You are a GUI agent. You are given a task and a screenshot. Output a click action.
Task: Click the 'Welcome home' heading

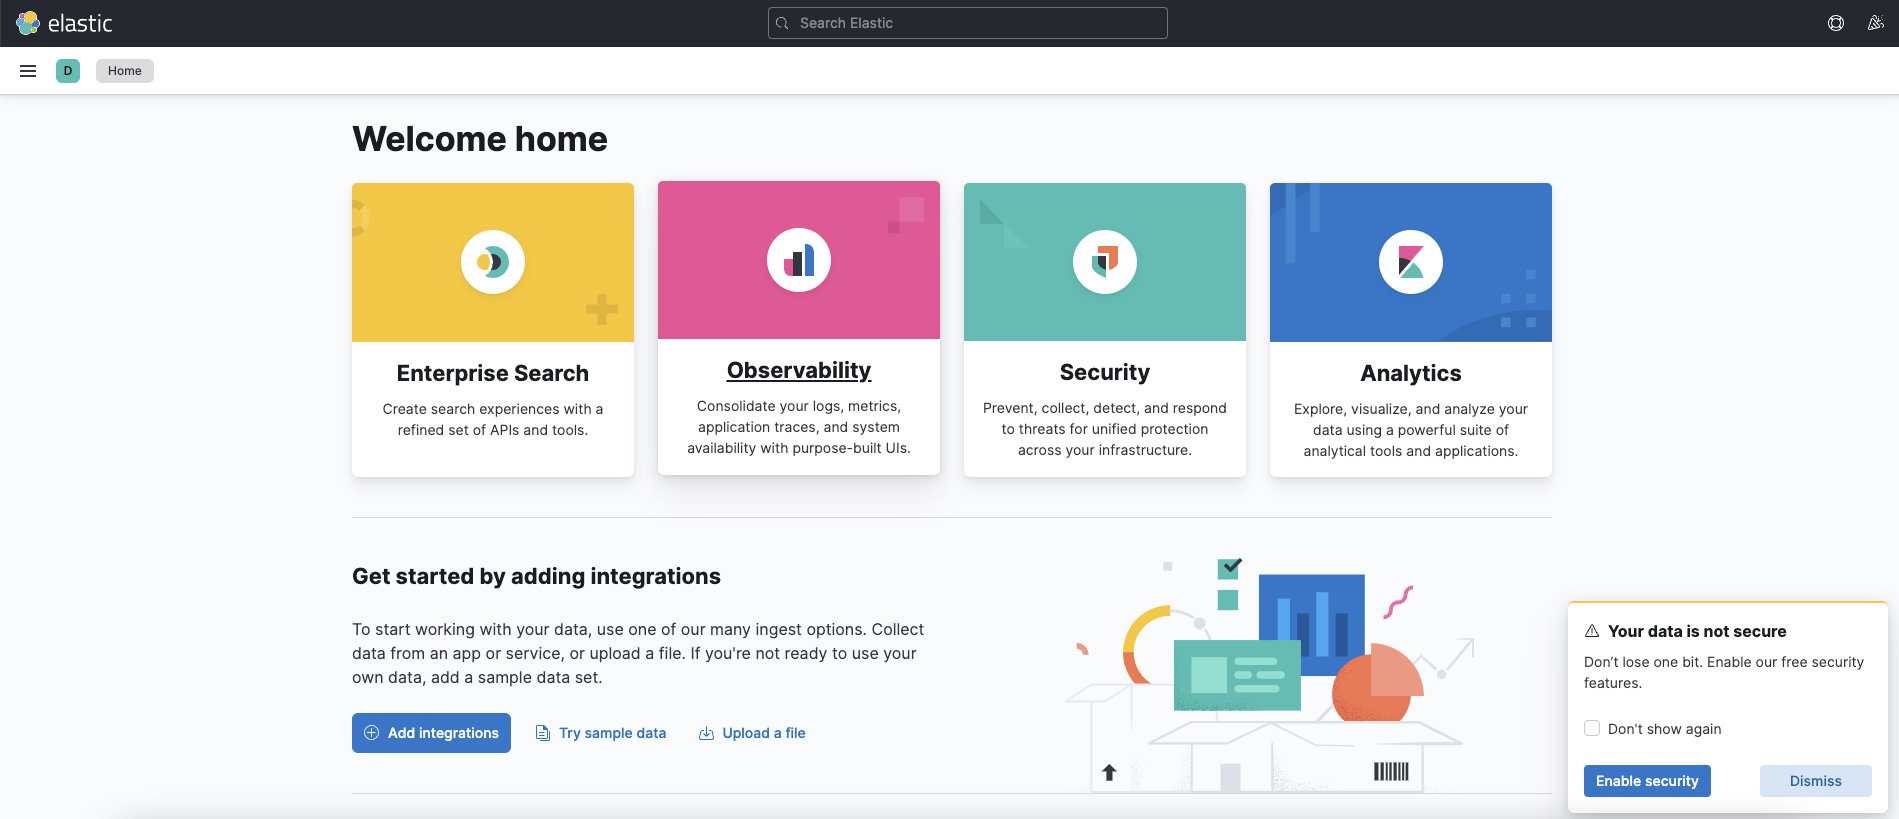pyautogui.click(x=480, y=139)
